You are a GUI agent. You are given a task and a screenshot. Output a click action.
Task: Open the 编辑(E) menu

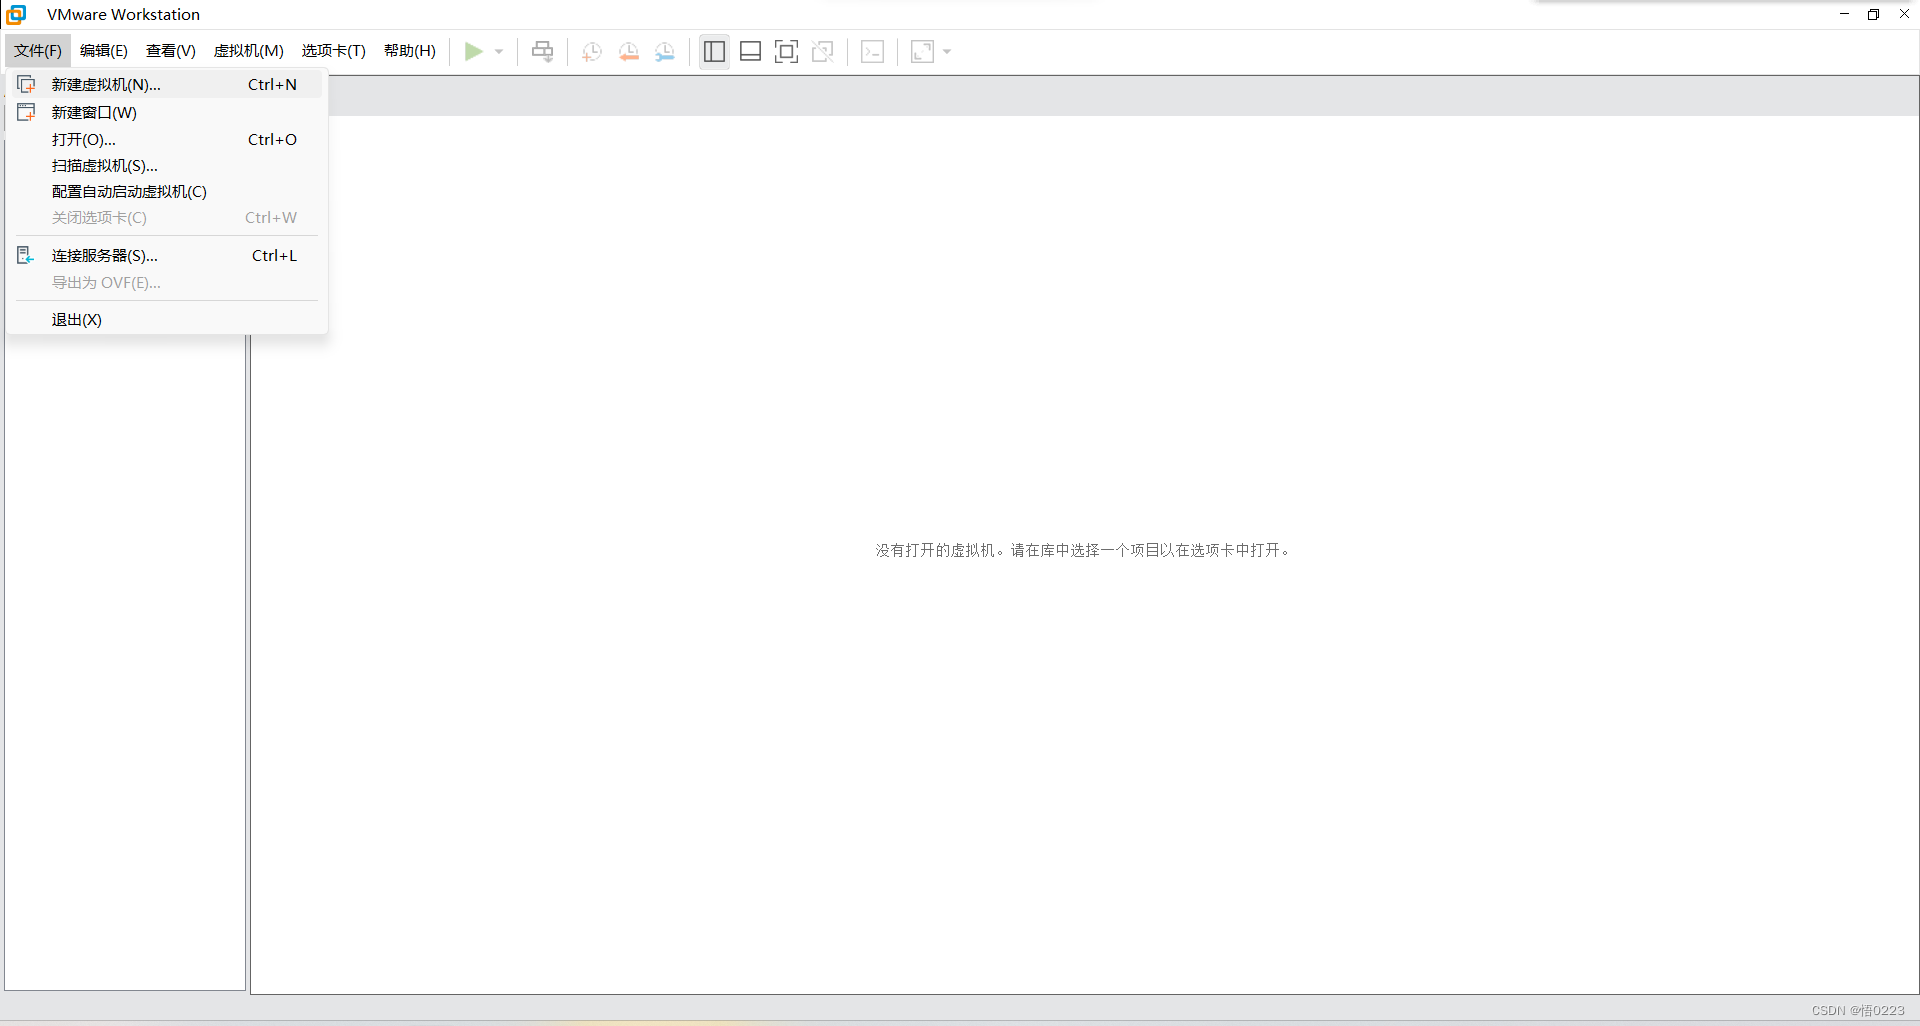coord(104,51)
